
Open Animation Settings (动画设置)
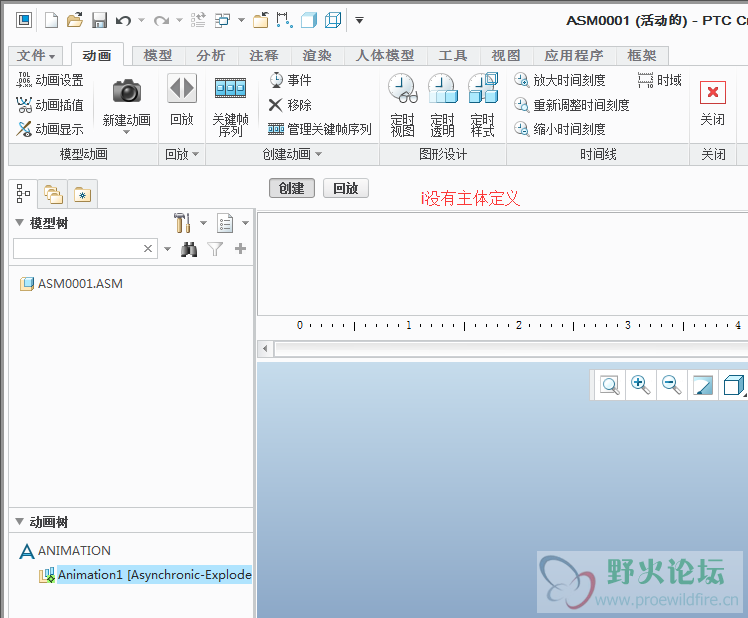50,80
